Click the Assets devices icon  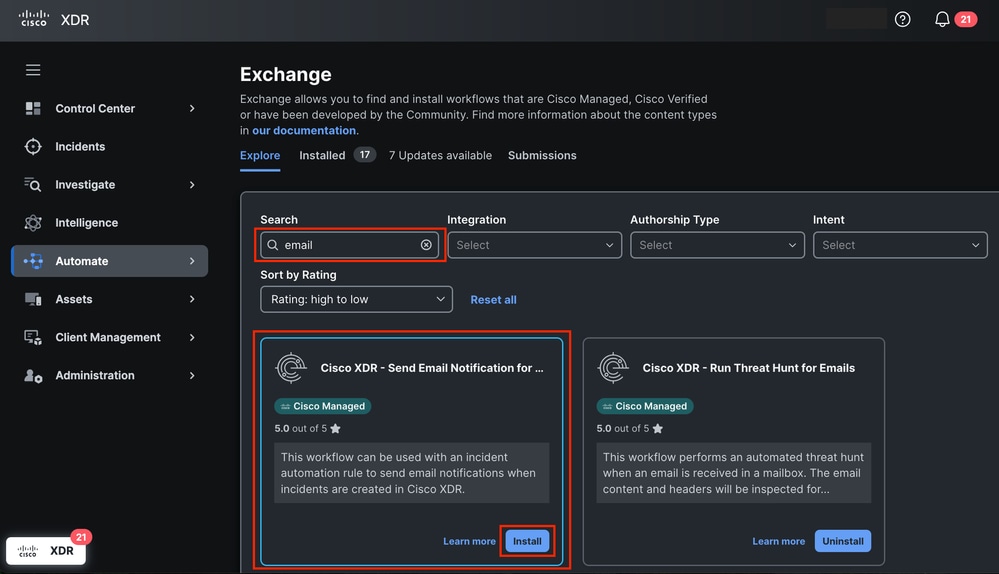32,299
